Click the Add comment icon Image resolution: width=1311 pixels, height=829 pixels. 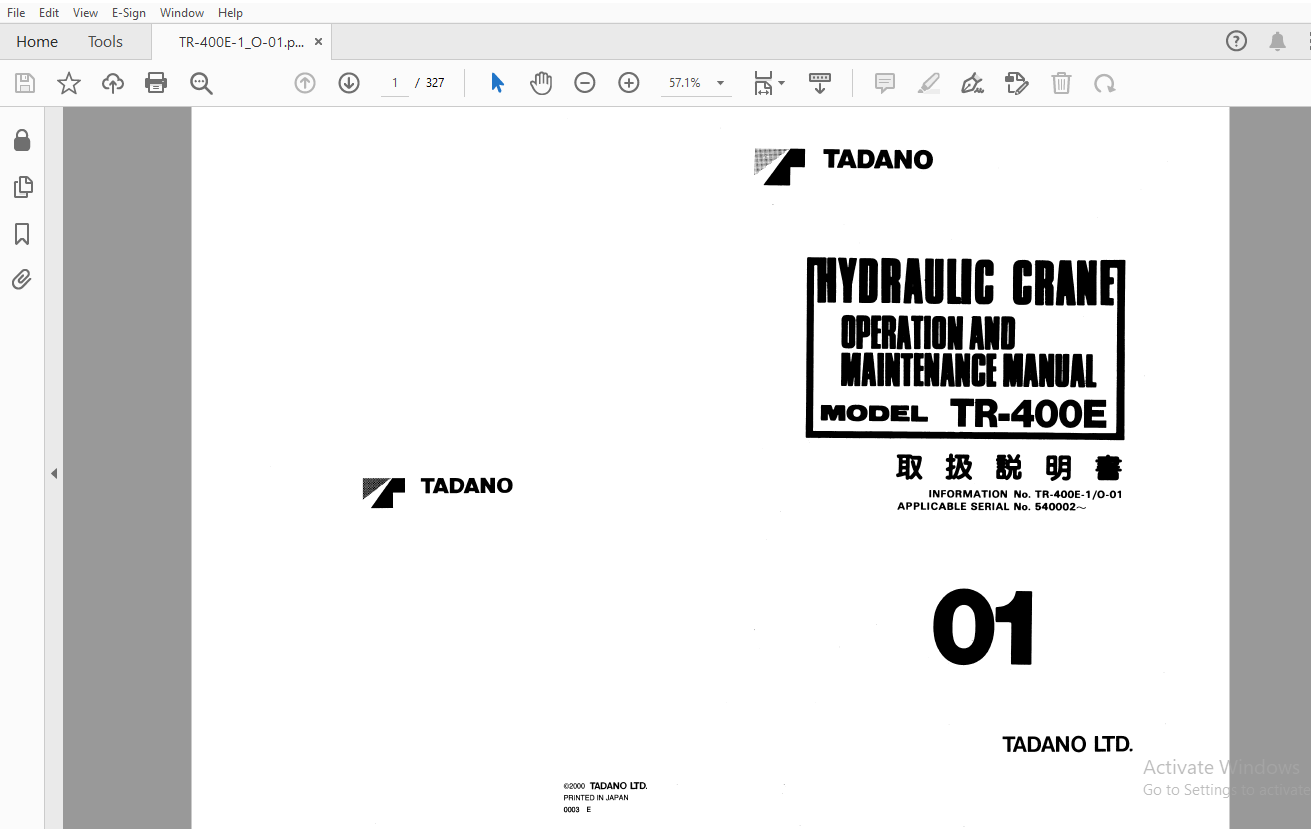(885, 83)
